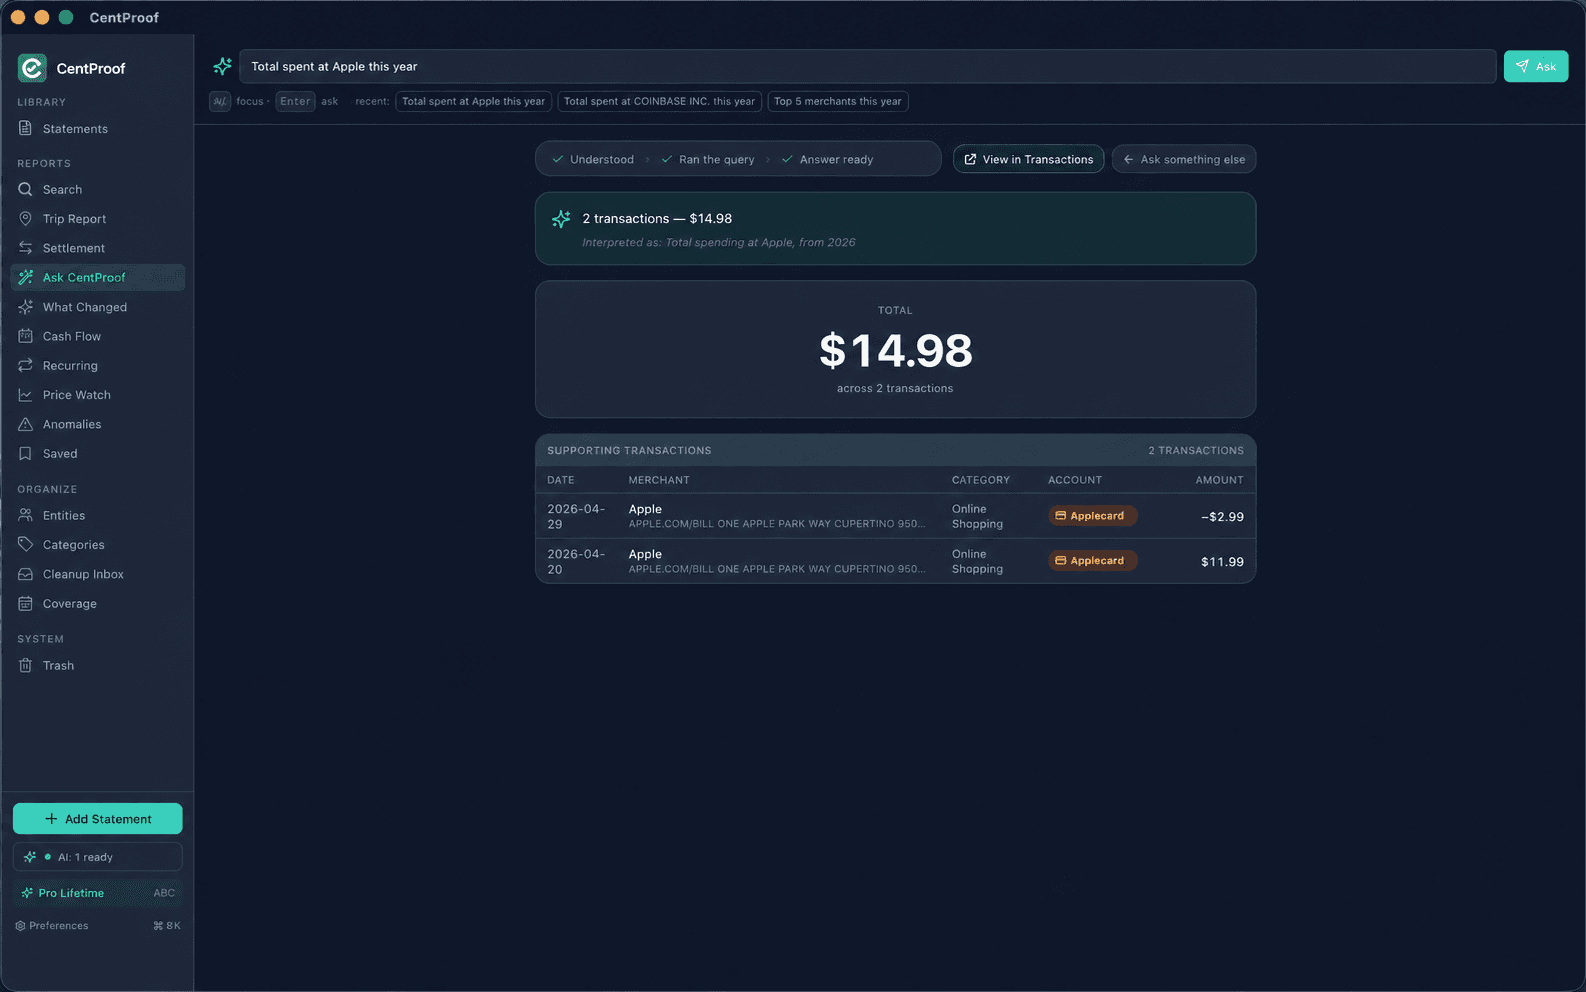Click the Applecard badge in the 2026-04-29 row

[1091, 516]
